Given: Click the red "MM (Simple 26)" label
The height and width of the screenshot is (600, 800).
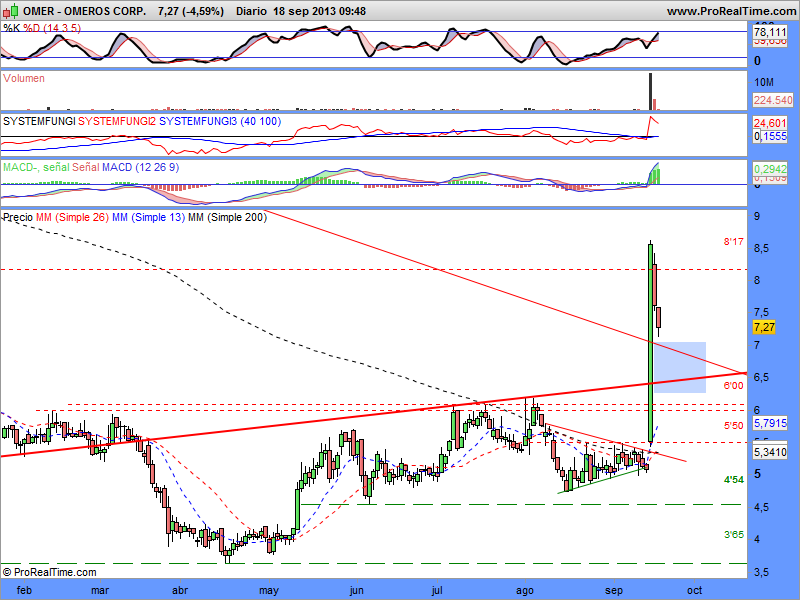Looking at the screenshot, I should (72, 217).
